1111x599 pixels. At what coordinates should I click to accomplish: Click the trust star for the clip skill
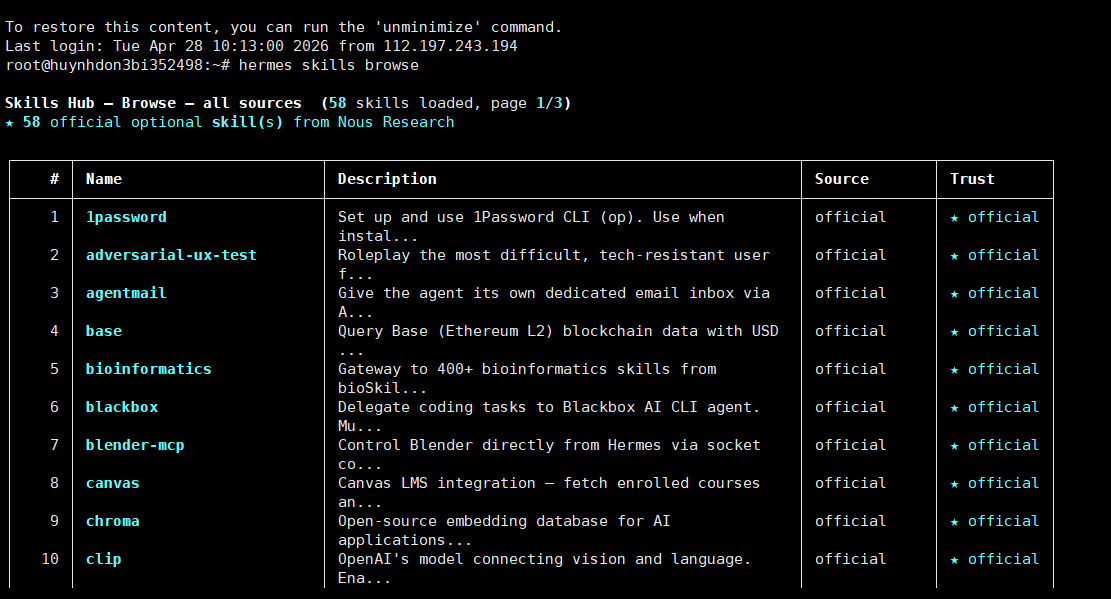pyautogui.click(x=955, y=559)
